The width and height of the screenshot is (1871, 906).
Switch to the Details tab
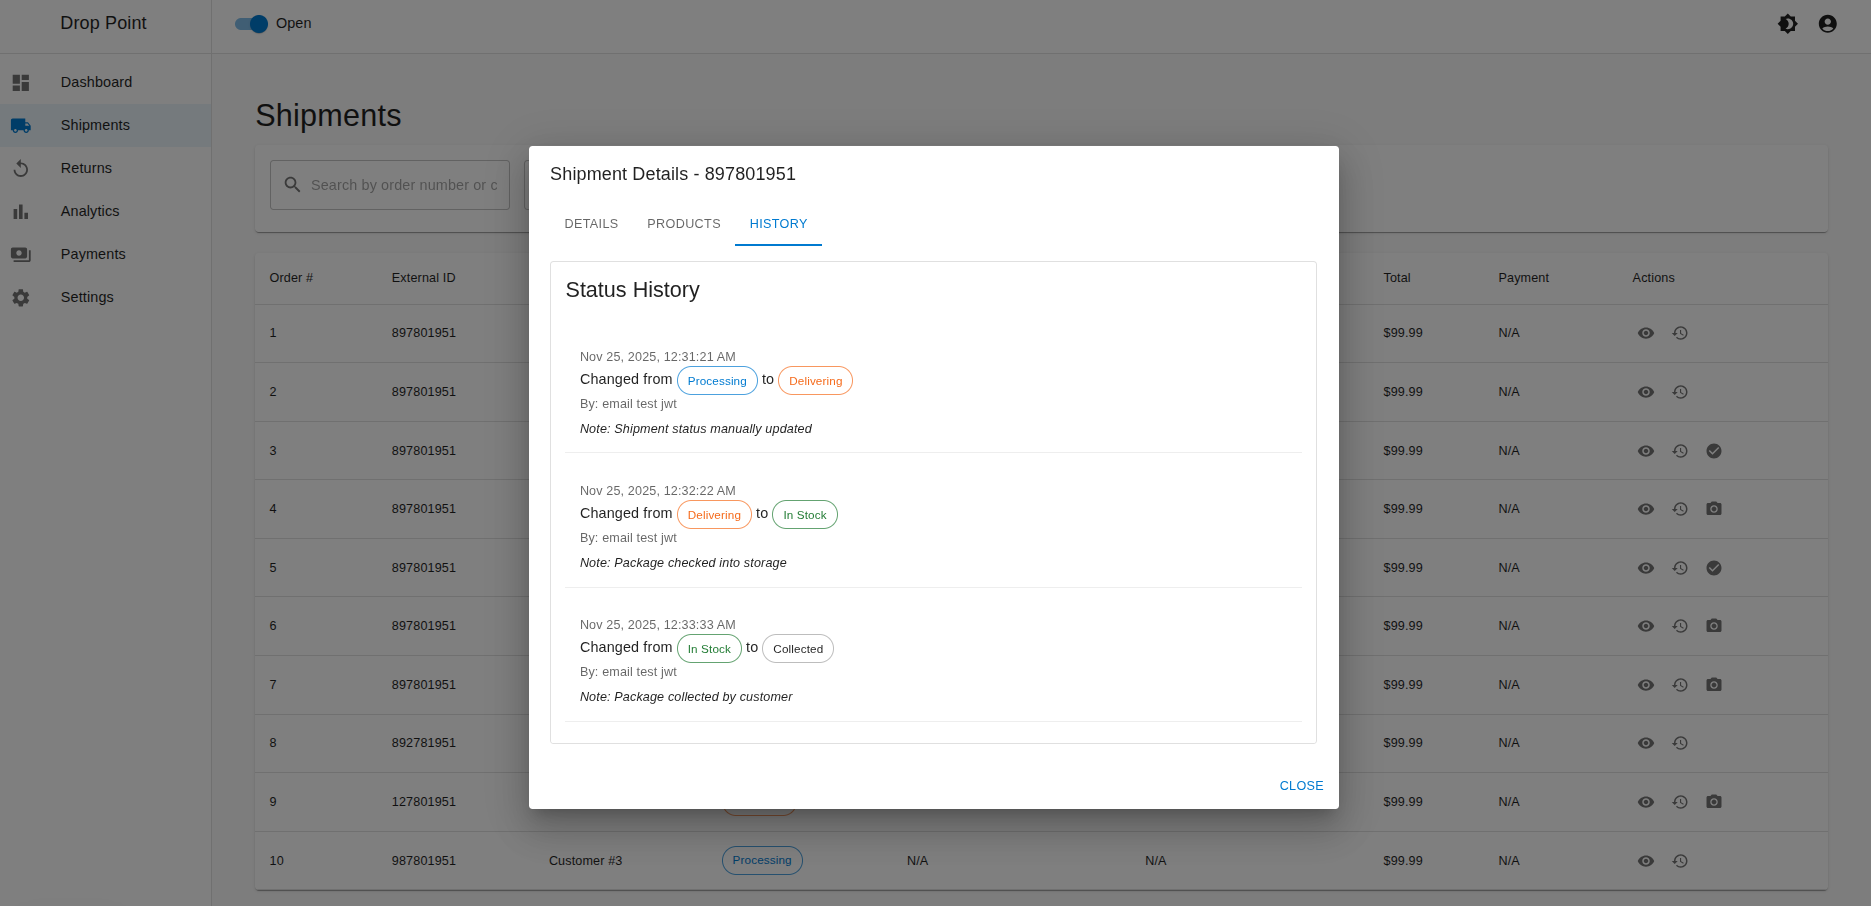click(591, 224)
